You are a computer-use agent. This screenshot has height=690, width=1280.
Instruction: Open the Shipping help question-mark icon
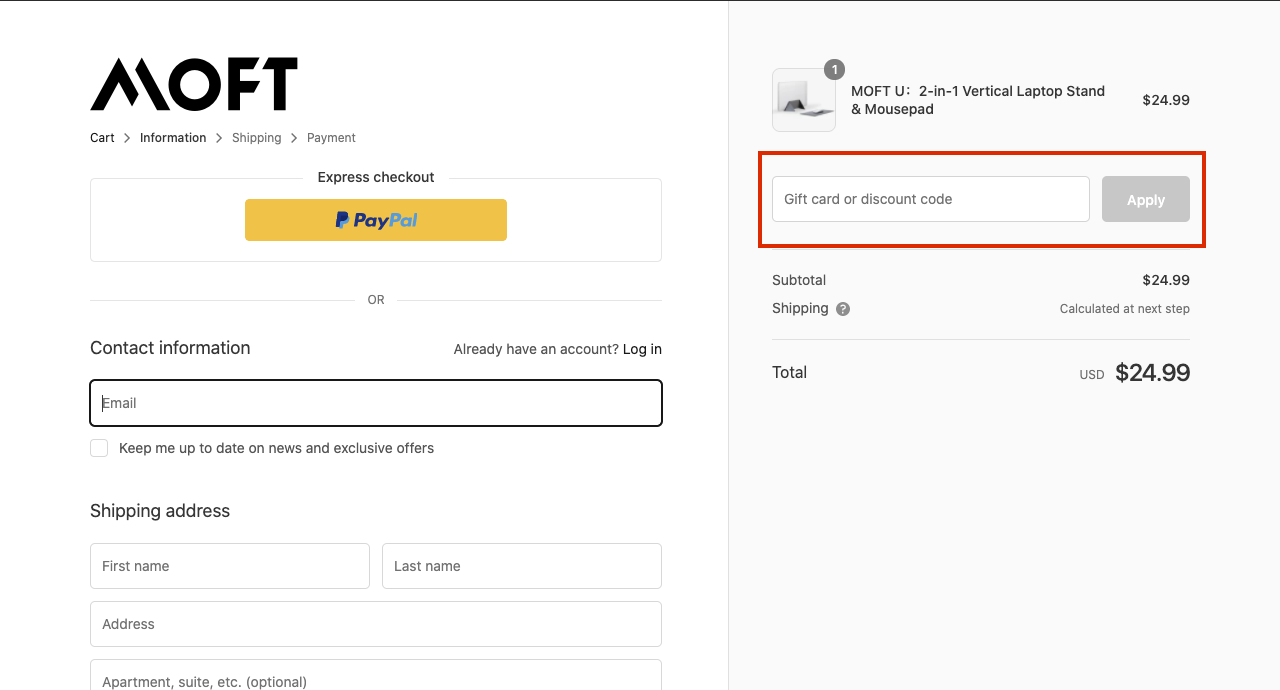(843, 309)
